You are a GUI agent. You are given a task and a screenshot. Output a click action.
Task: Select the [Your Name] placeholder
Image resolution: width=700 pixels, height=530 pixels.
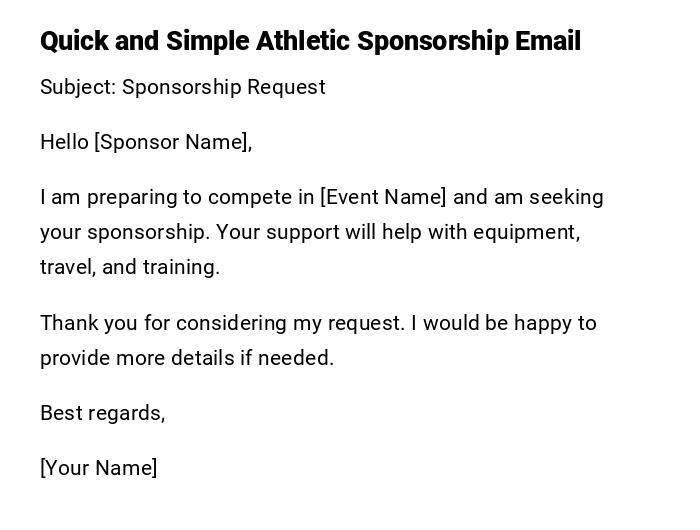click(x=99, y=468)
